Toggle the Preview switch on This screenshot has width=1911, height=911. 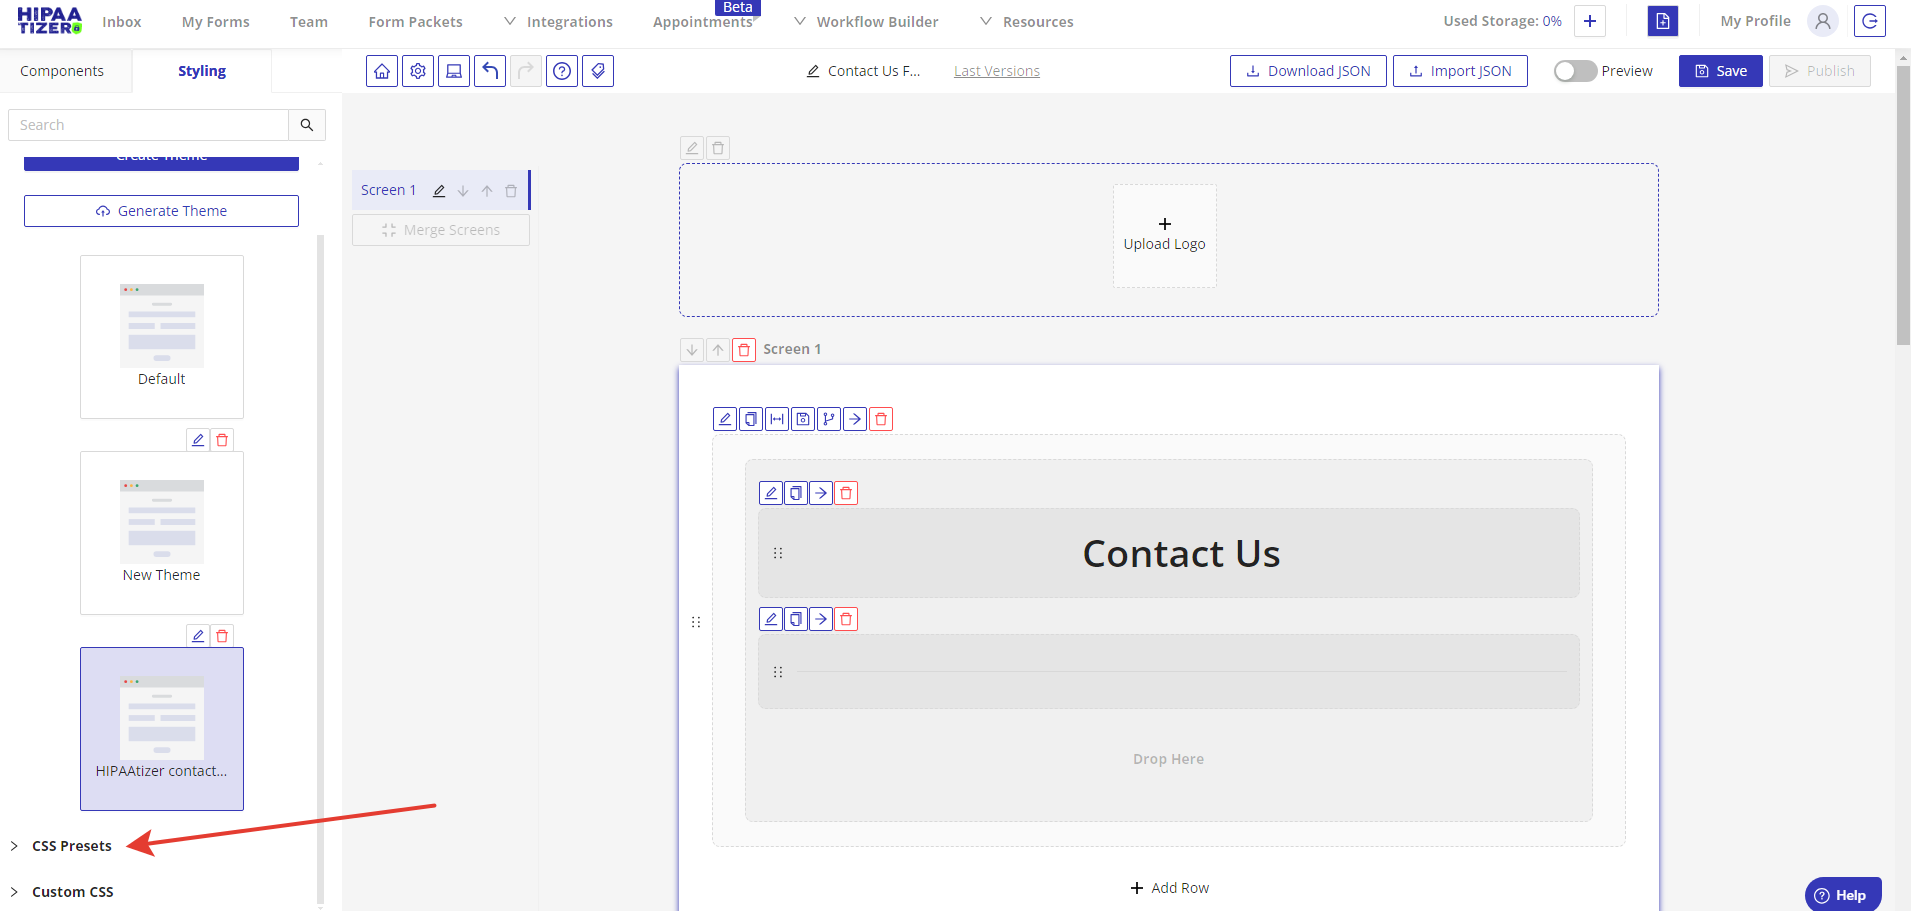tap(1575, 71)
